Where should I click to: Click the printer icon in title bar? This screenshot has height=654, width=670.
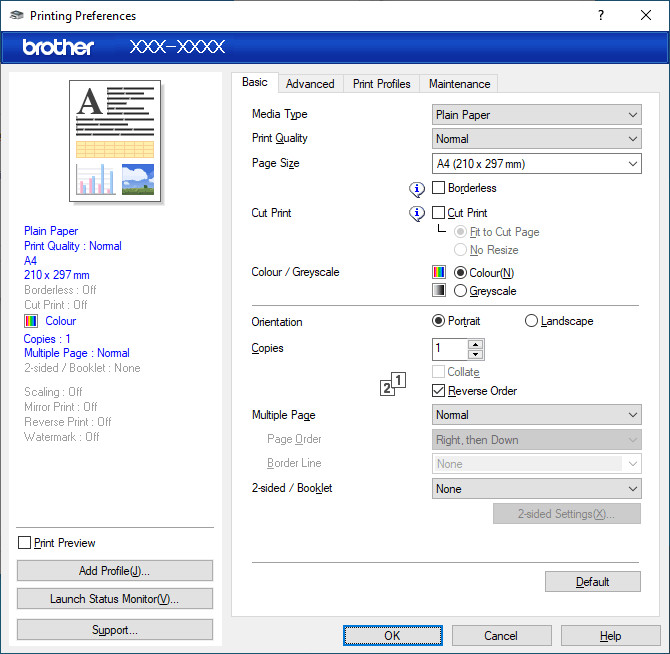tap(17, 15)
